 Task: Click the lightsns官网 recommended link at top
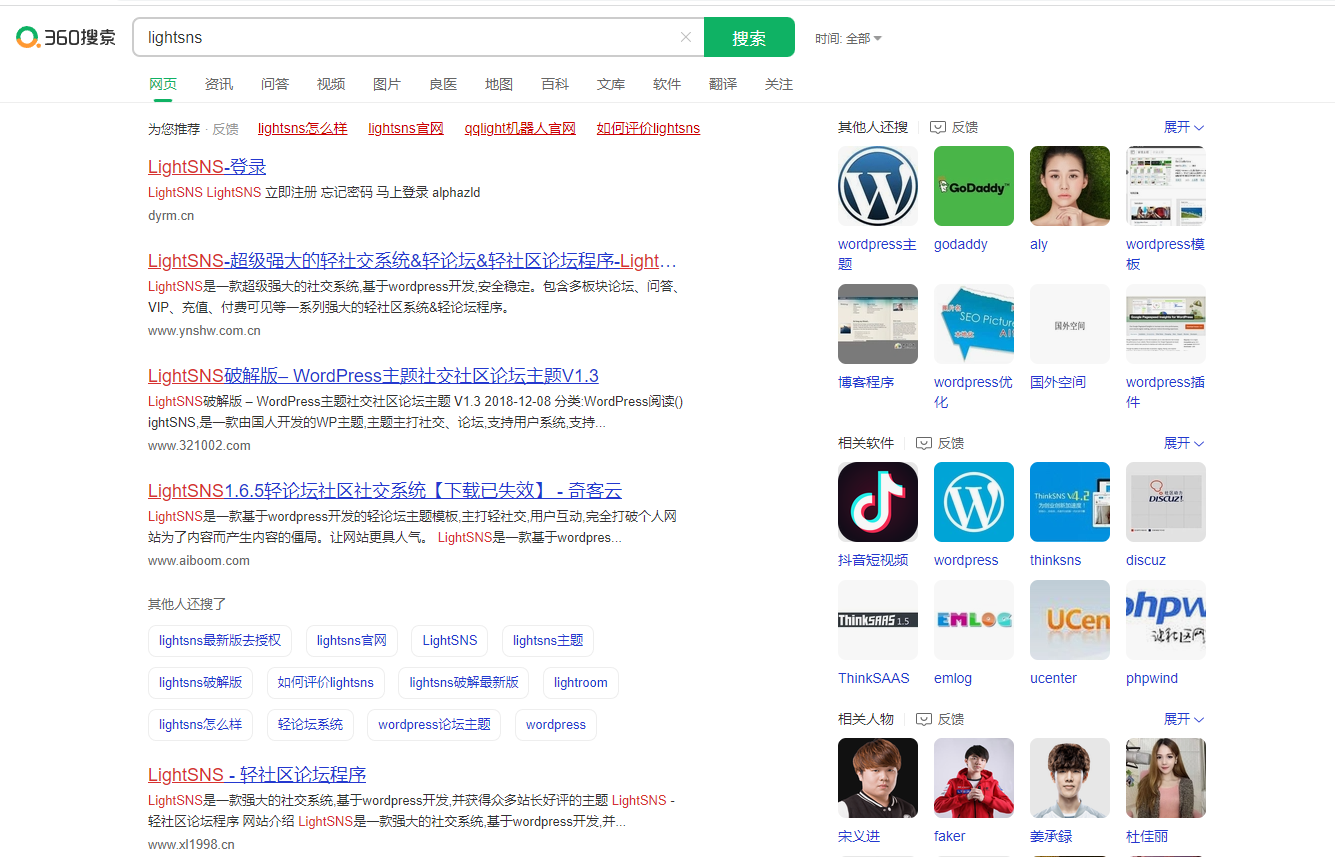coord(406,128)
